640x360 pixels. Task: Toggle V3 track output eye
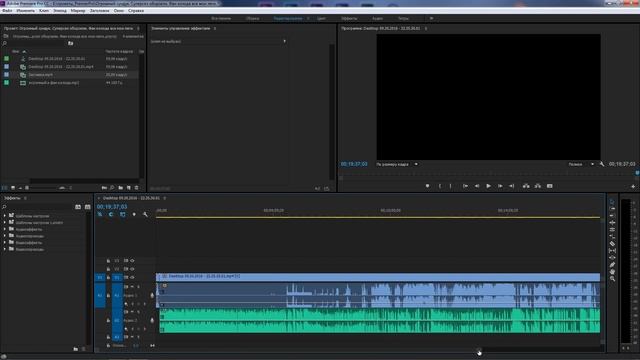[x=132, y=260]
